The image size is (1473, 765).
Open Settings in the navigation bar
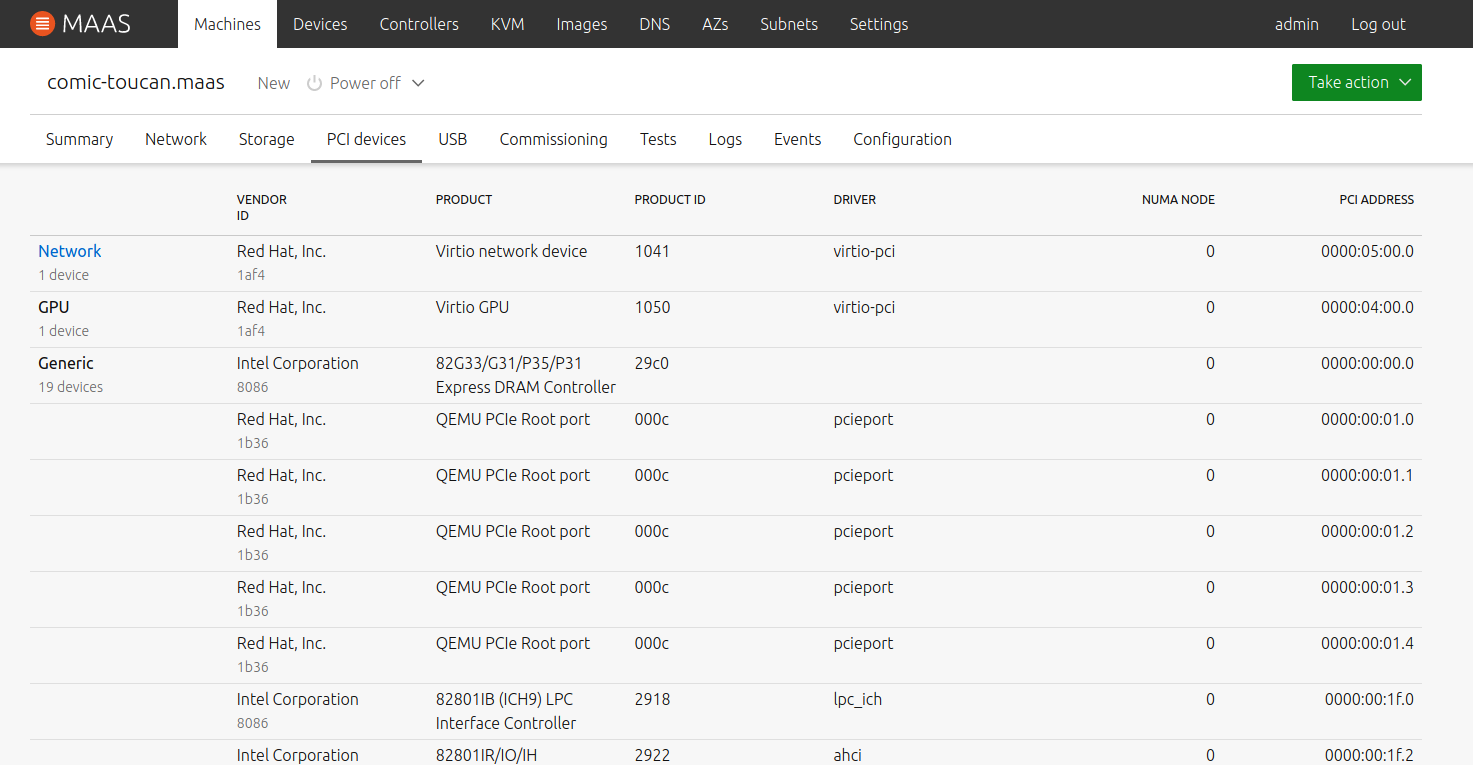pos(878,24)
